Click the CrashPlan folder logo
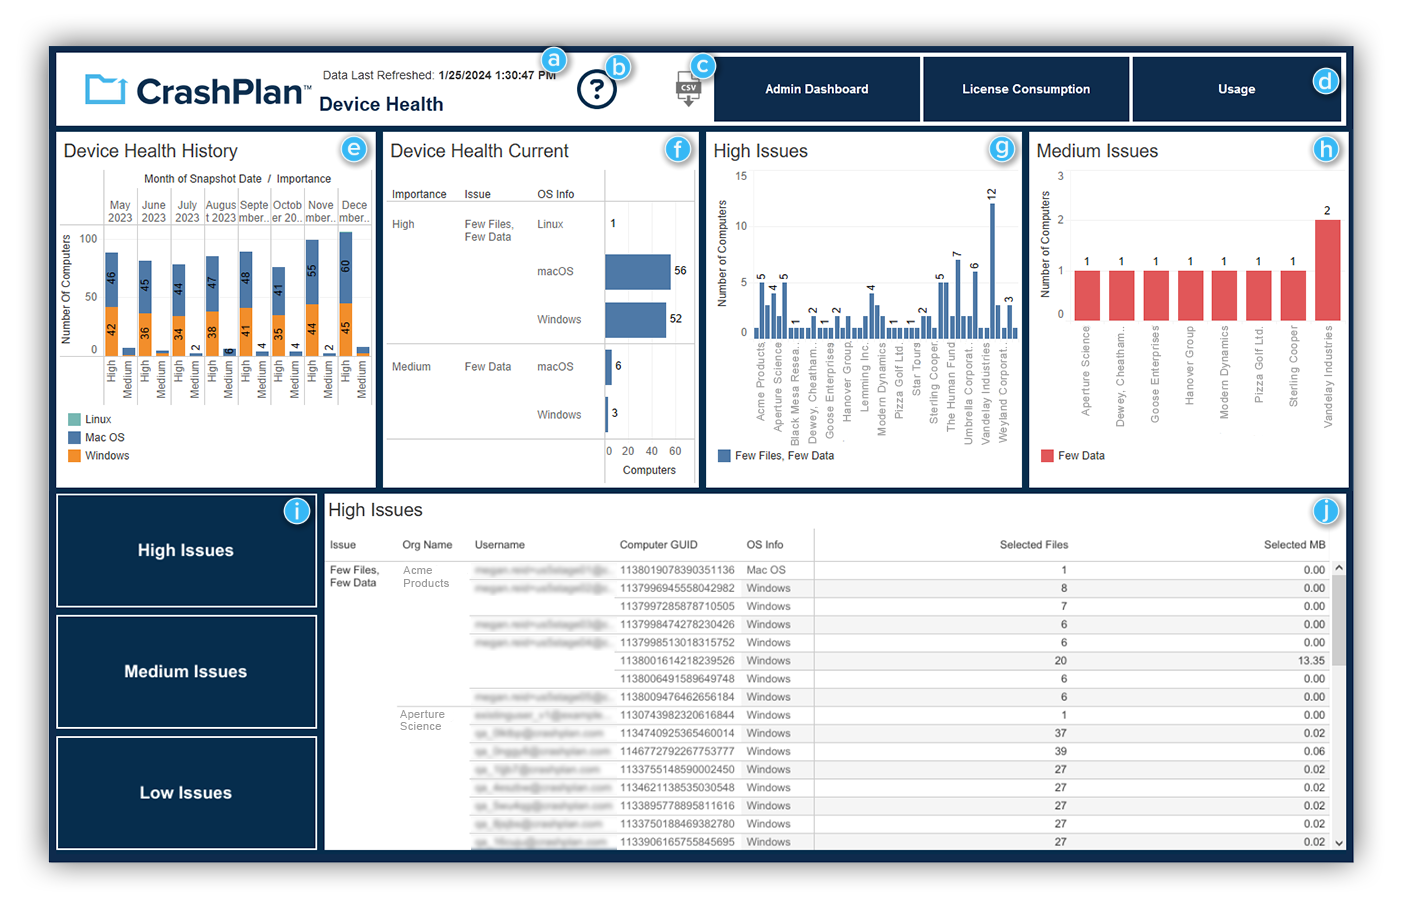This screenshot has height=906, width=1410. (x=108, y=88)
